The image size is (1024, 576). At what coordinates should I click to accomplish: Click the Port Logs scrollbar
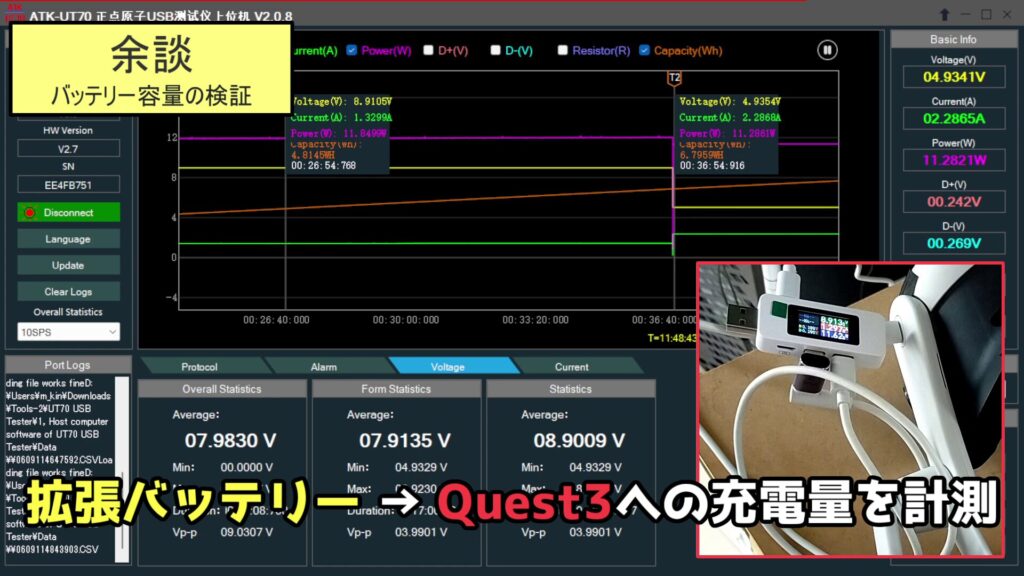point(122,469)
